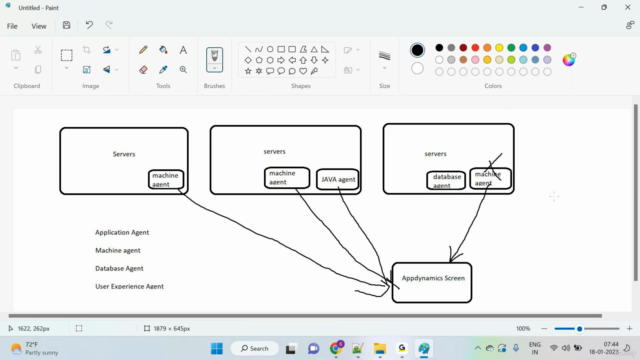Select the Eraser tool
This screenshot has width=640, height=360.
[143, 70]
